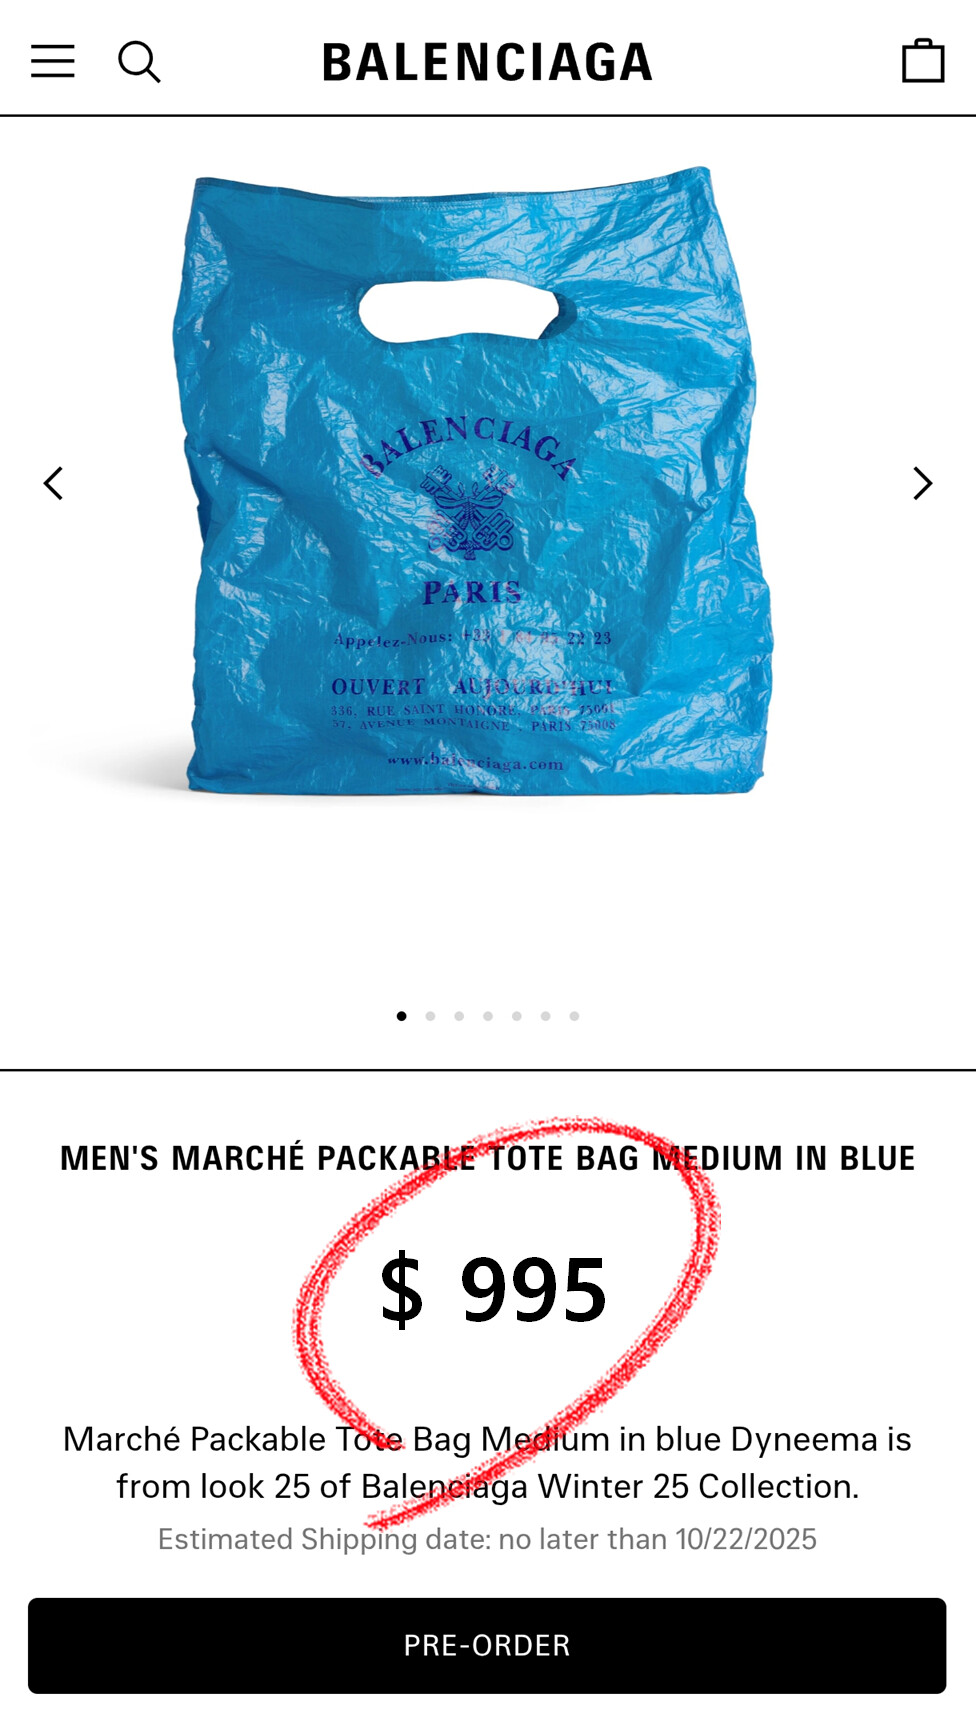
Task: Select the fifth carousel dot
Action: [x=517, y=1016]
